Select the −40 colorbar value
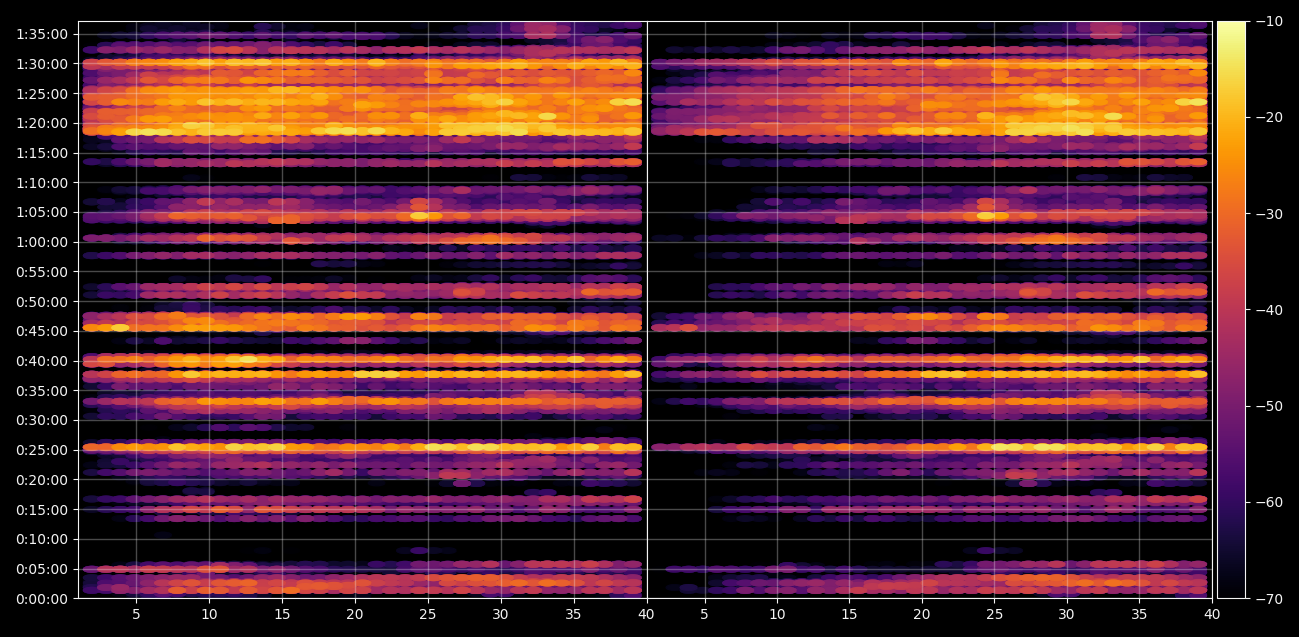1299x637 pixels. tap(1268, 310)
